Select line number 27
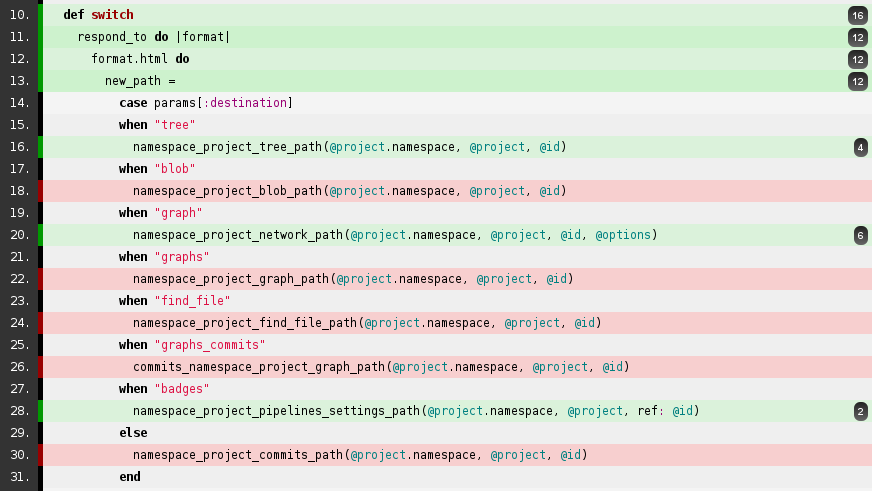 click(x=19, y=389)
